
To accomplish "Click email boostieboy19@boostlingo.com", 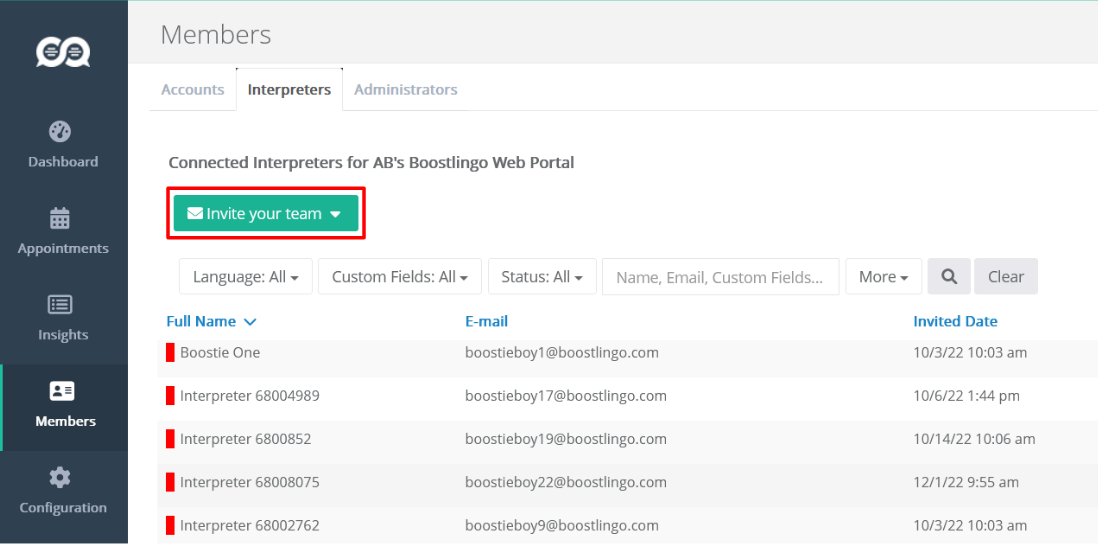I will coord(566,439).
